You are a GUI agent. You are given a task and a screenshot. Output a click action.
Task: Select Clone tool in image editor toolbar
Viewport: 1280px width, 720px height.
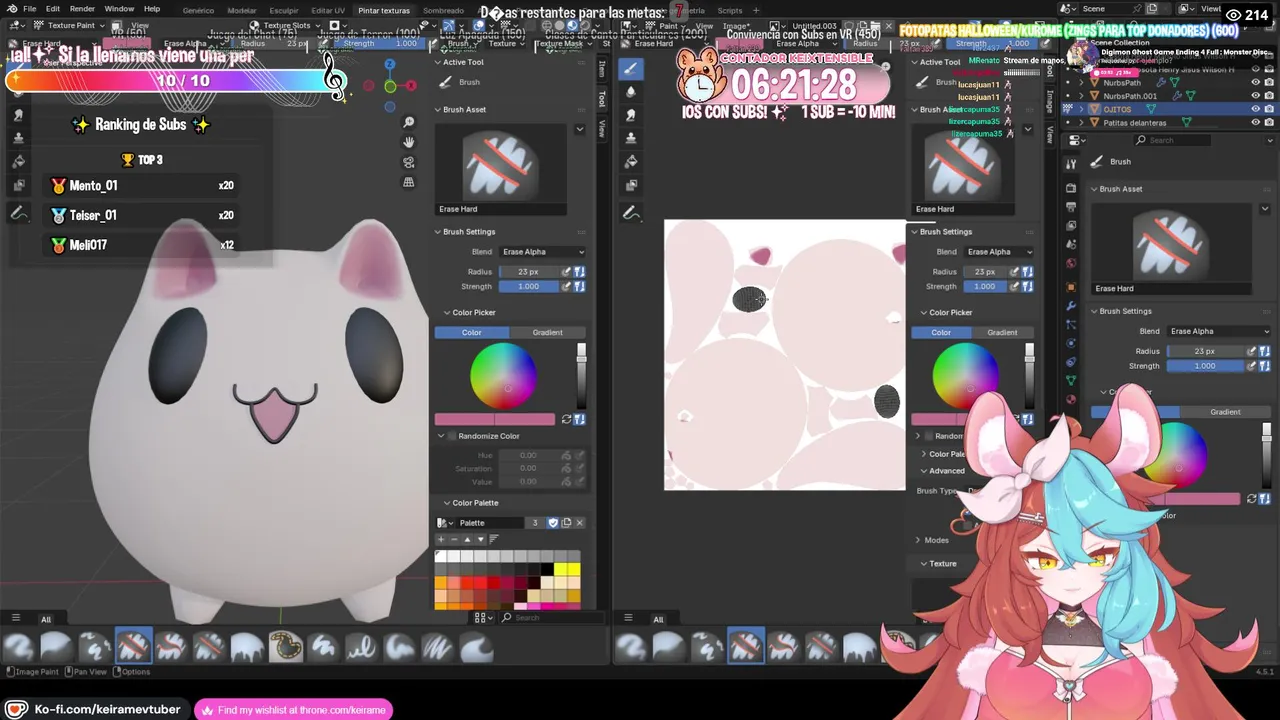630,138
